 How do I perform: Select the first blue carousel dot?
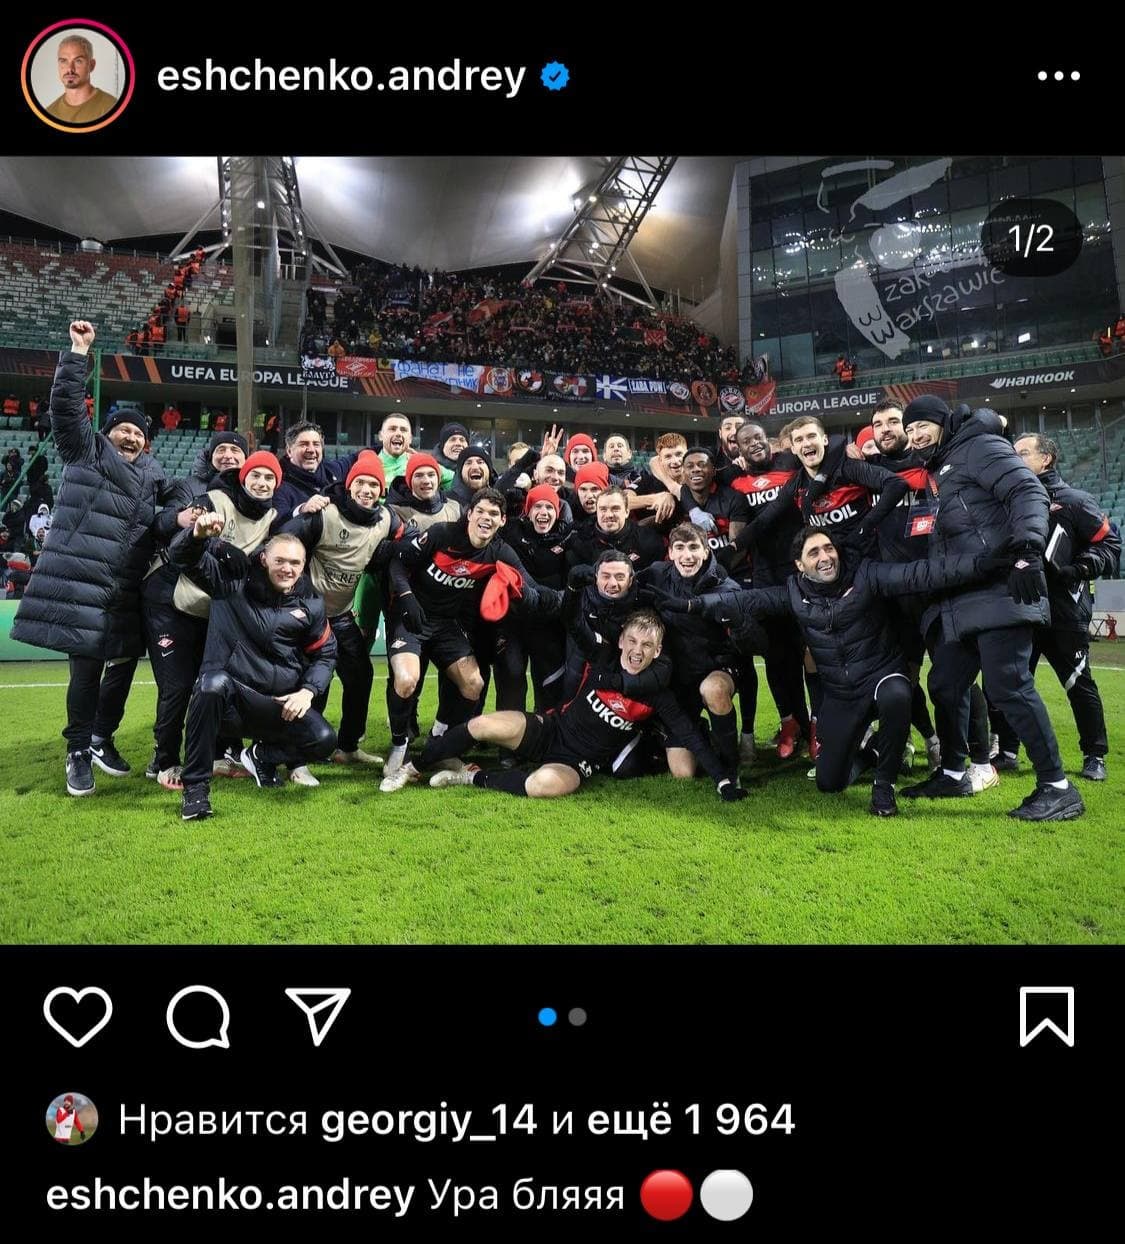point(547,1017)
